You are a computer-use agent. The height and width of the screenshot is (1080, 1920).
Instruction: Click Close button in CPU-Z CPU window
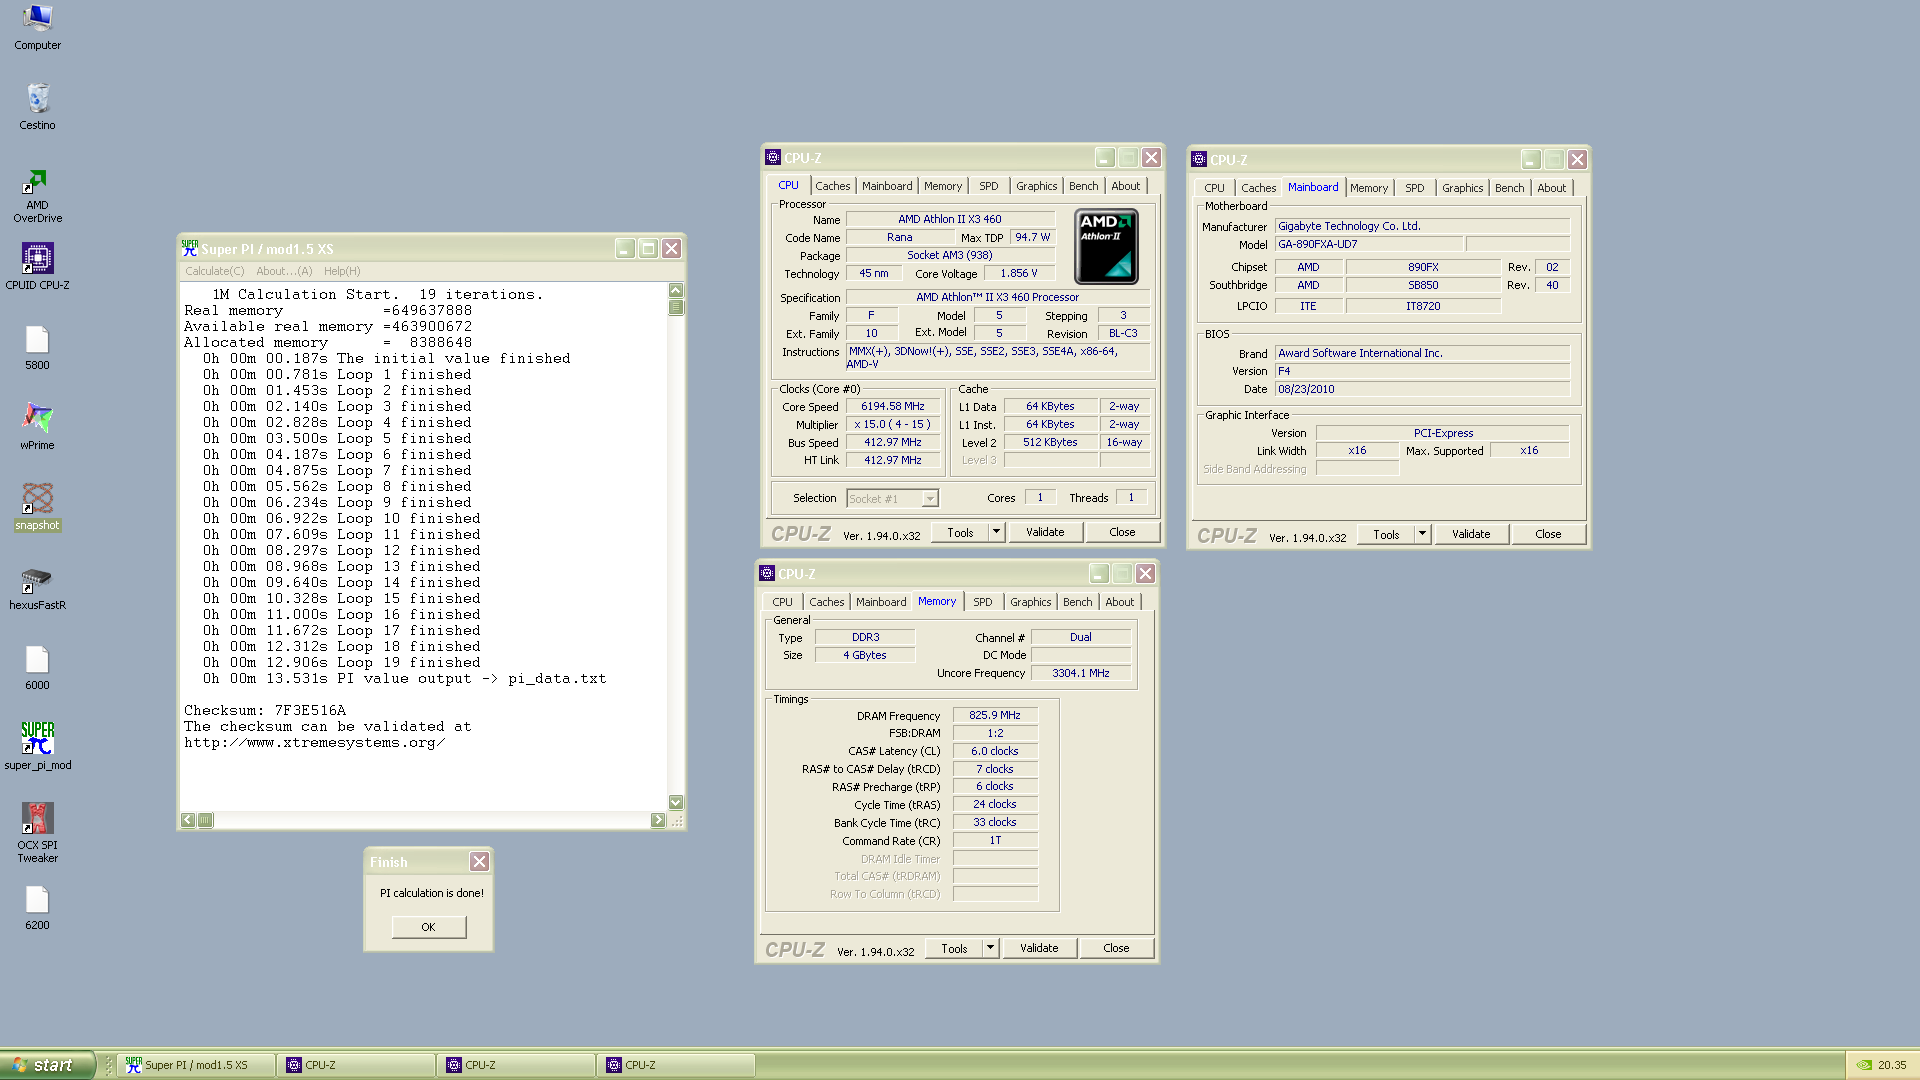tap(1122, 532)
